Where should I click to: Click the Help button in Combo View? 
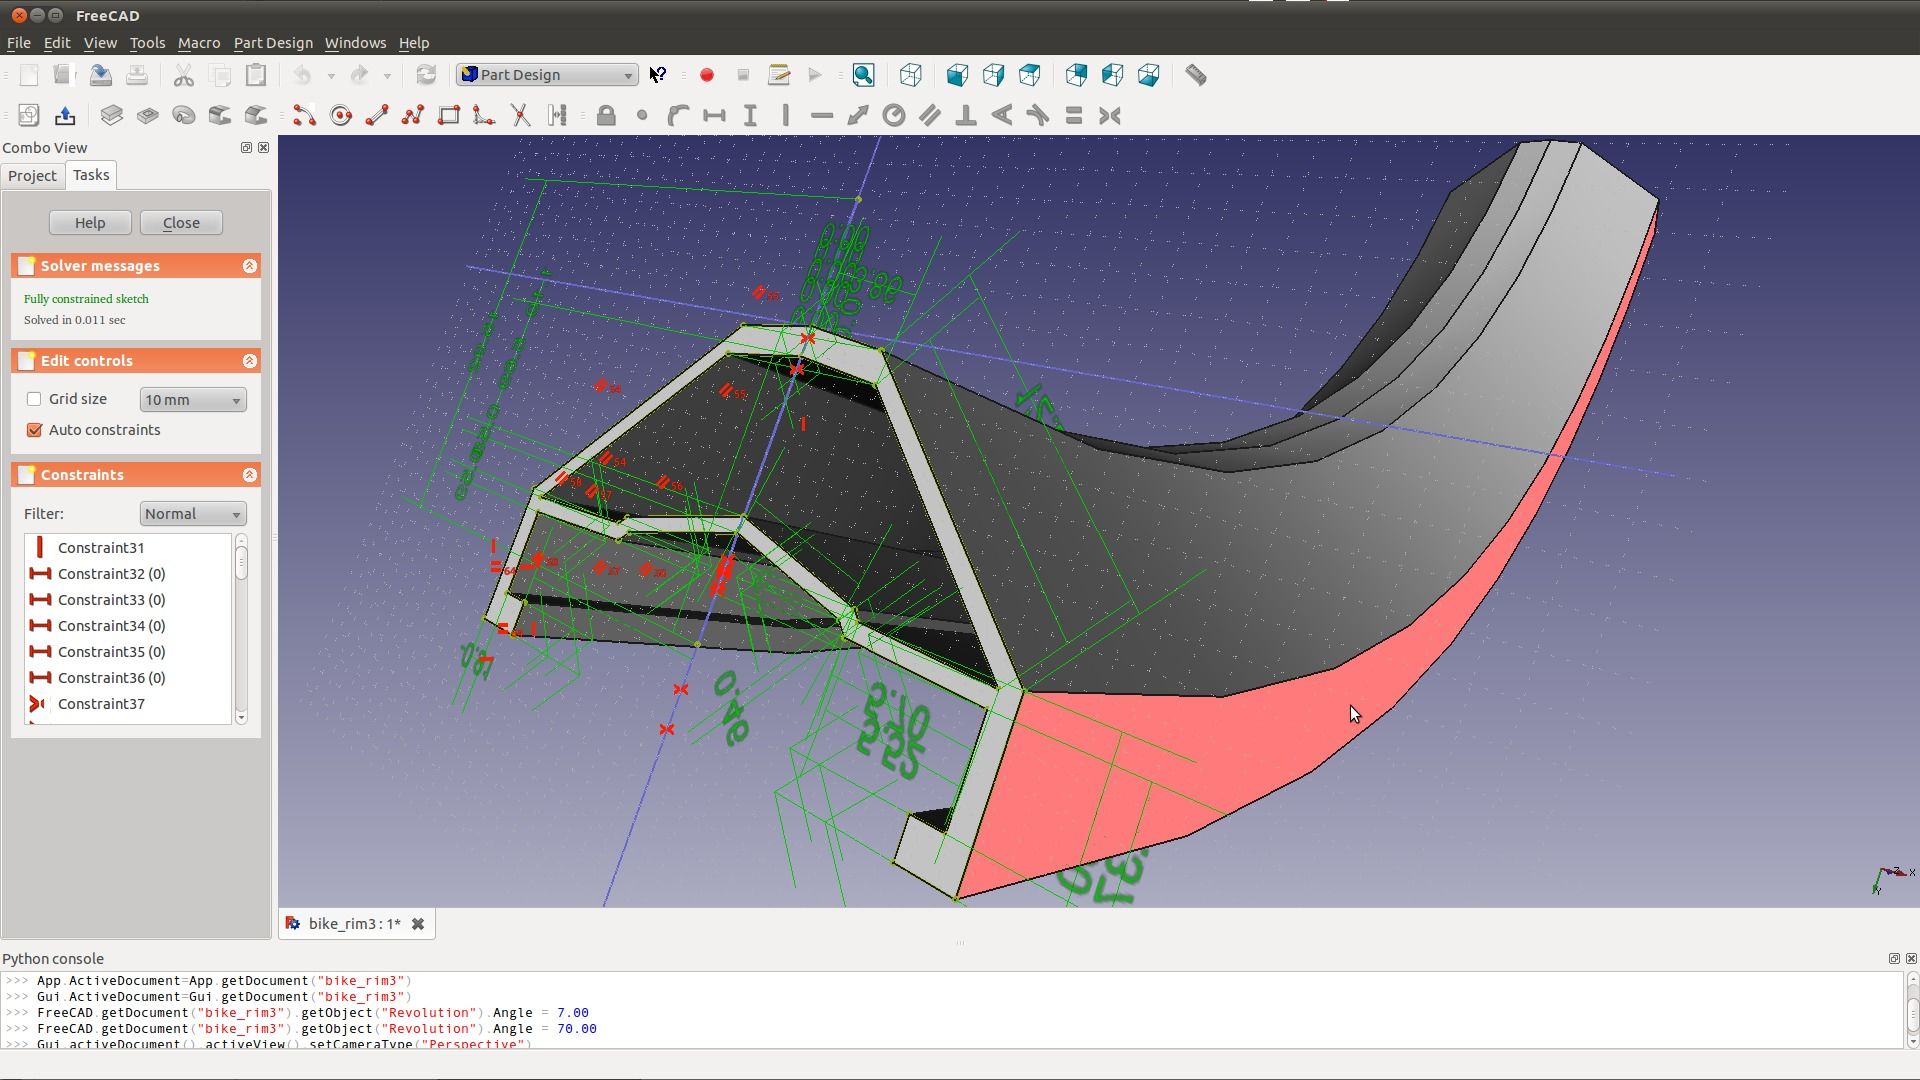pyautogui.click(x=90, y=222)
